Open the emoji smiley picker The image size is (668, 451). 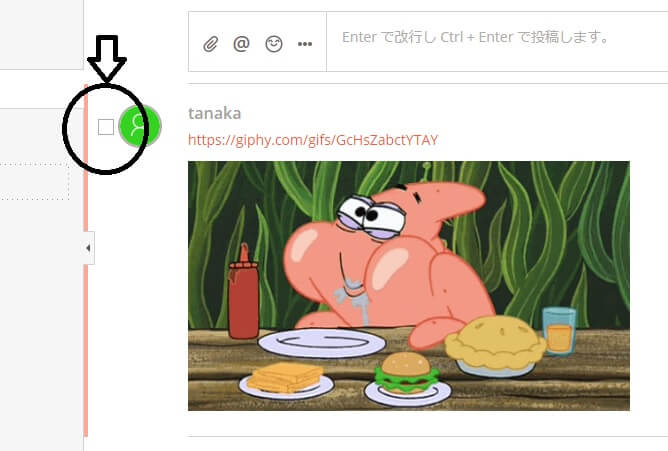274,44
